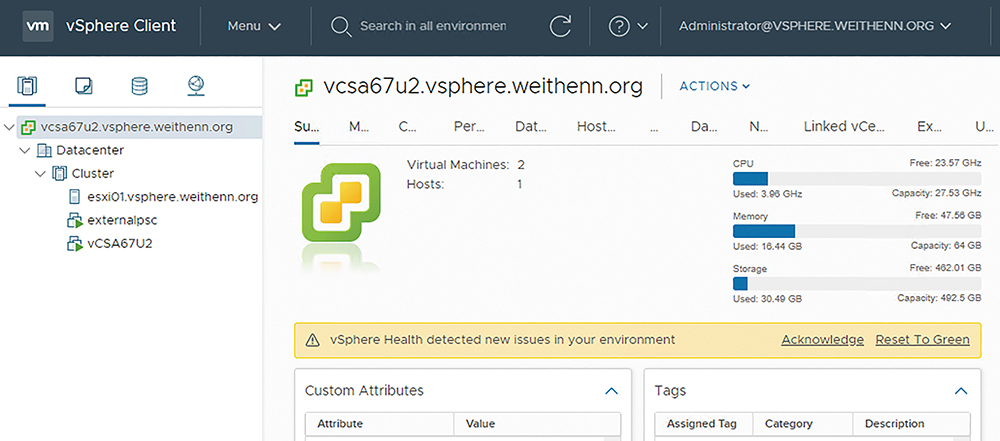Image resolution: width=1000 pixels, height=441 pixels.
Task: Click the 'Free: 23.57 GHz' value
Action: [x=946, y=164]
